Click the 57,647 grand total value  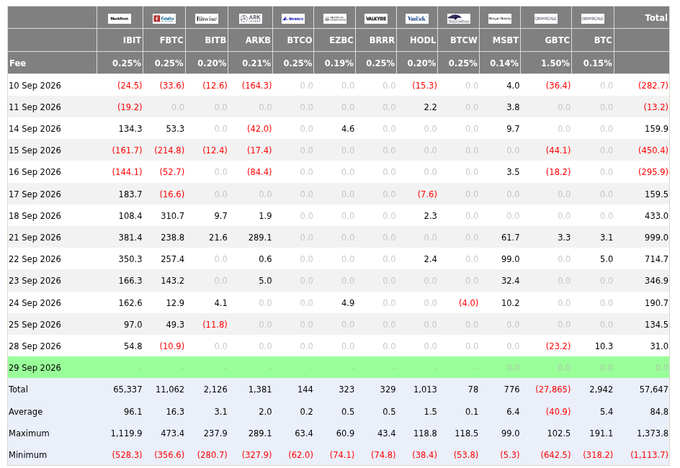tap(654, 389)
